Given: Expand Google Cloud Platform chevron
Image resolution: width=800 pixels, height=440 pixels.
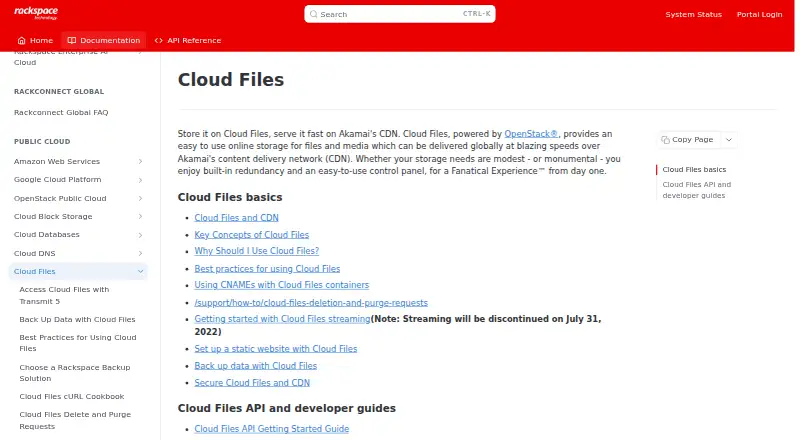Looking at the screenshot, I should pyautogui.click(x=140, y=180).
